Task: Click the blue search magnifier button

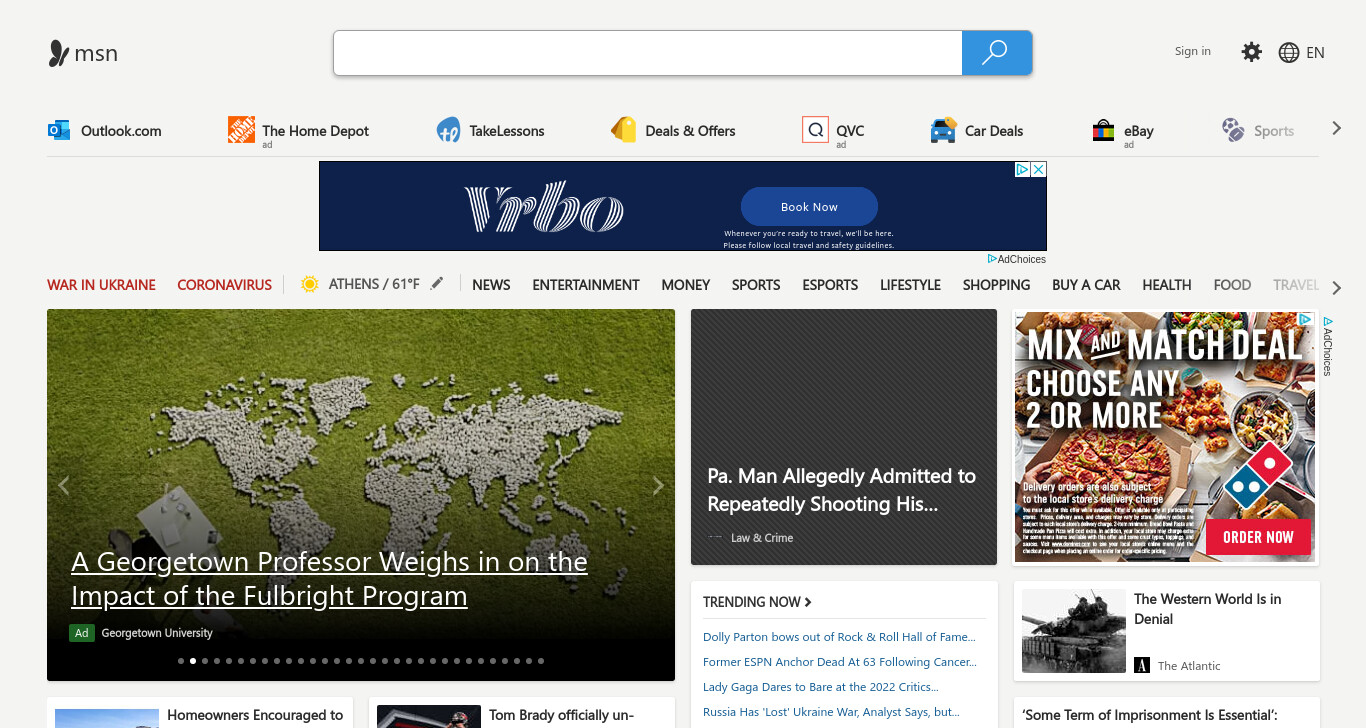Action: pos(996,53)
